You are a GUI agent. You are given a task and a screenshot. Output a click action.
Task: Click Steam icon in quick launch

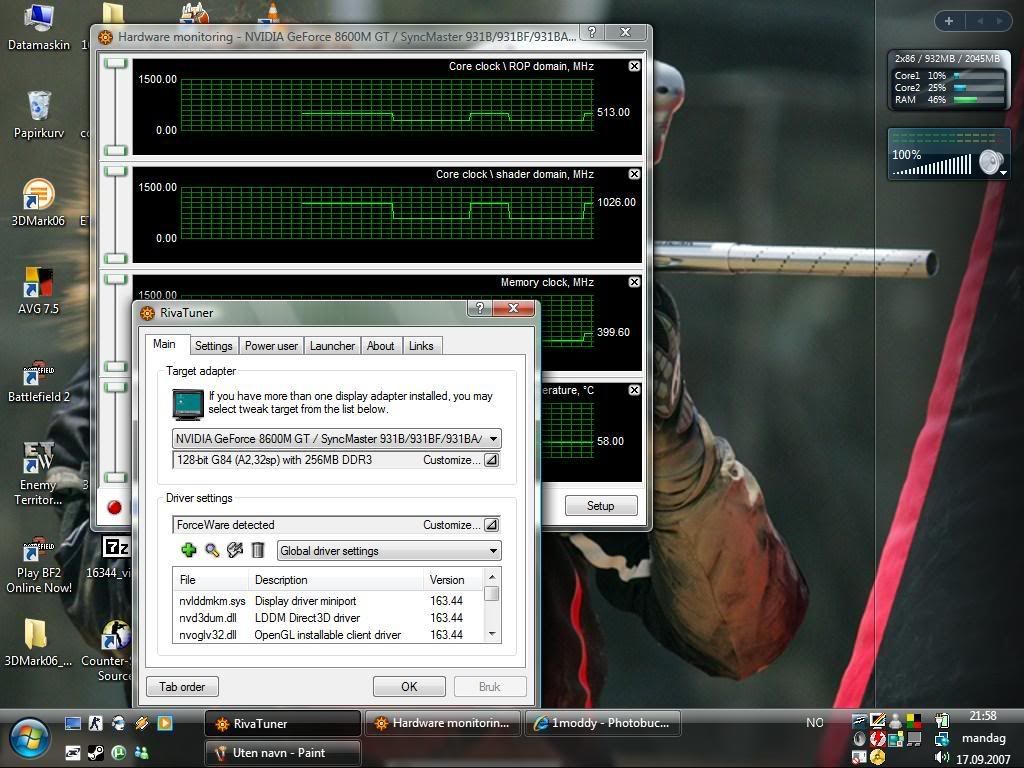tap(95, 752)
